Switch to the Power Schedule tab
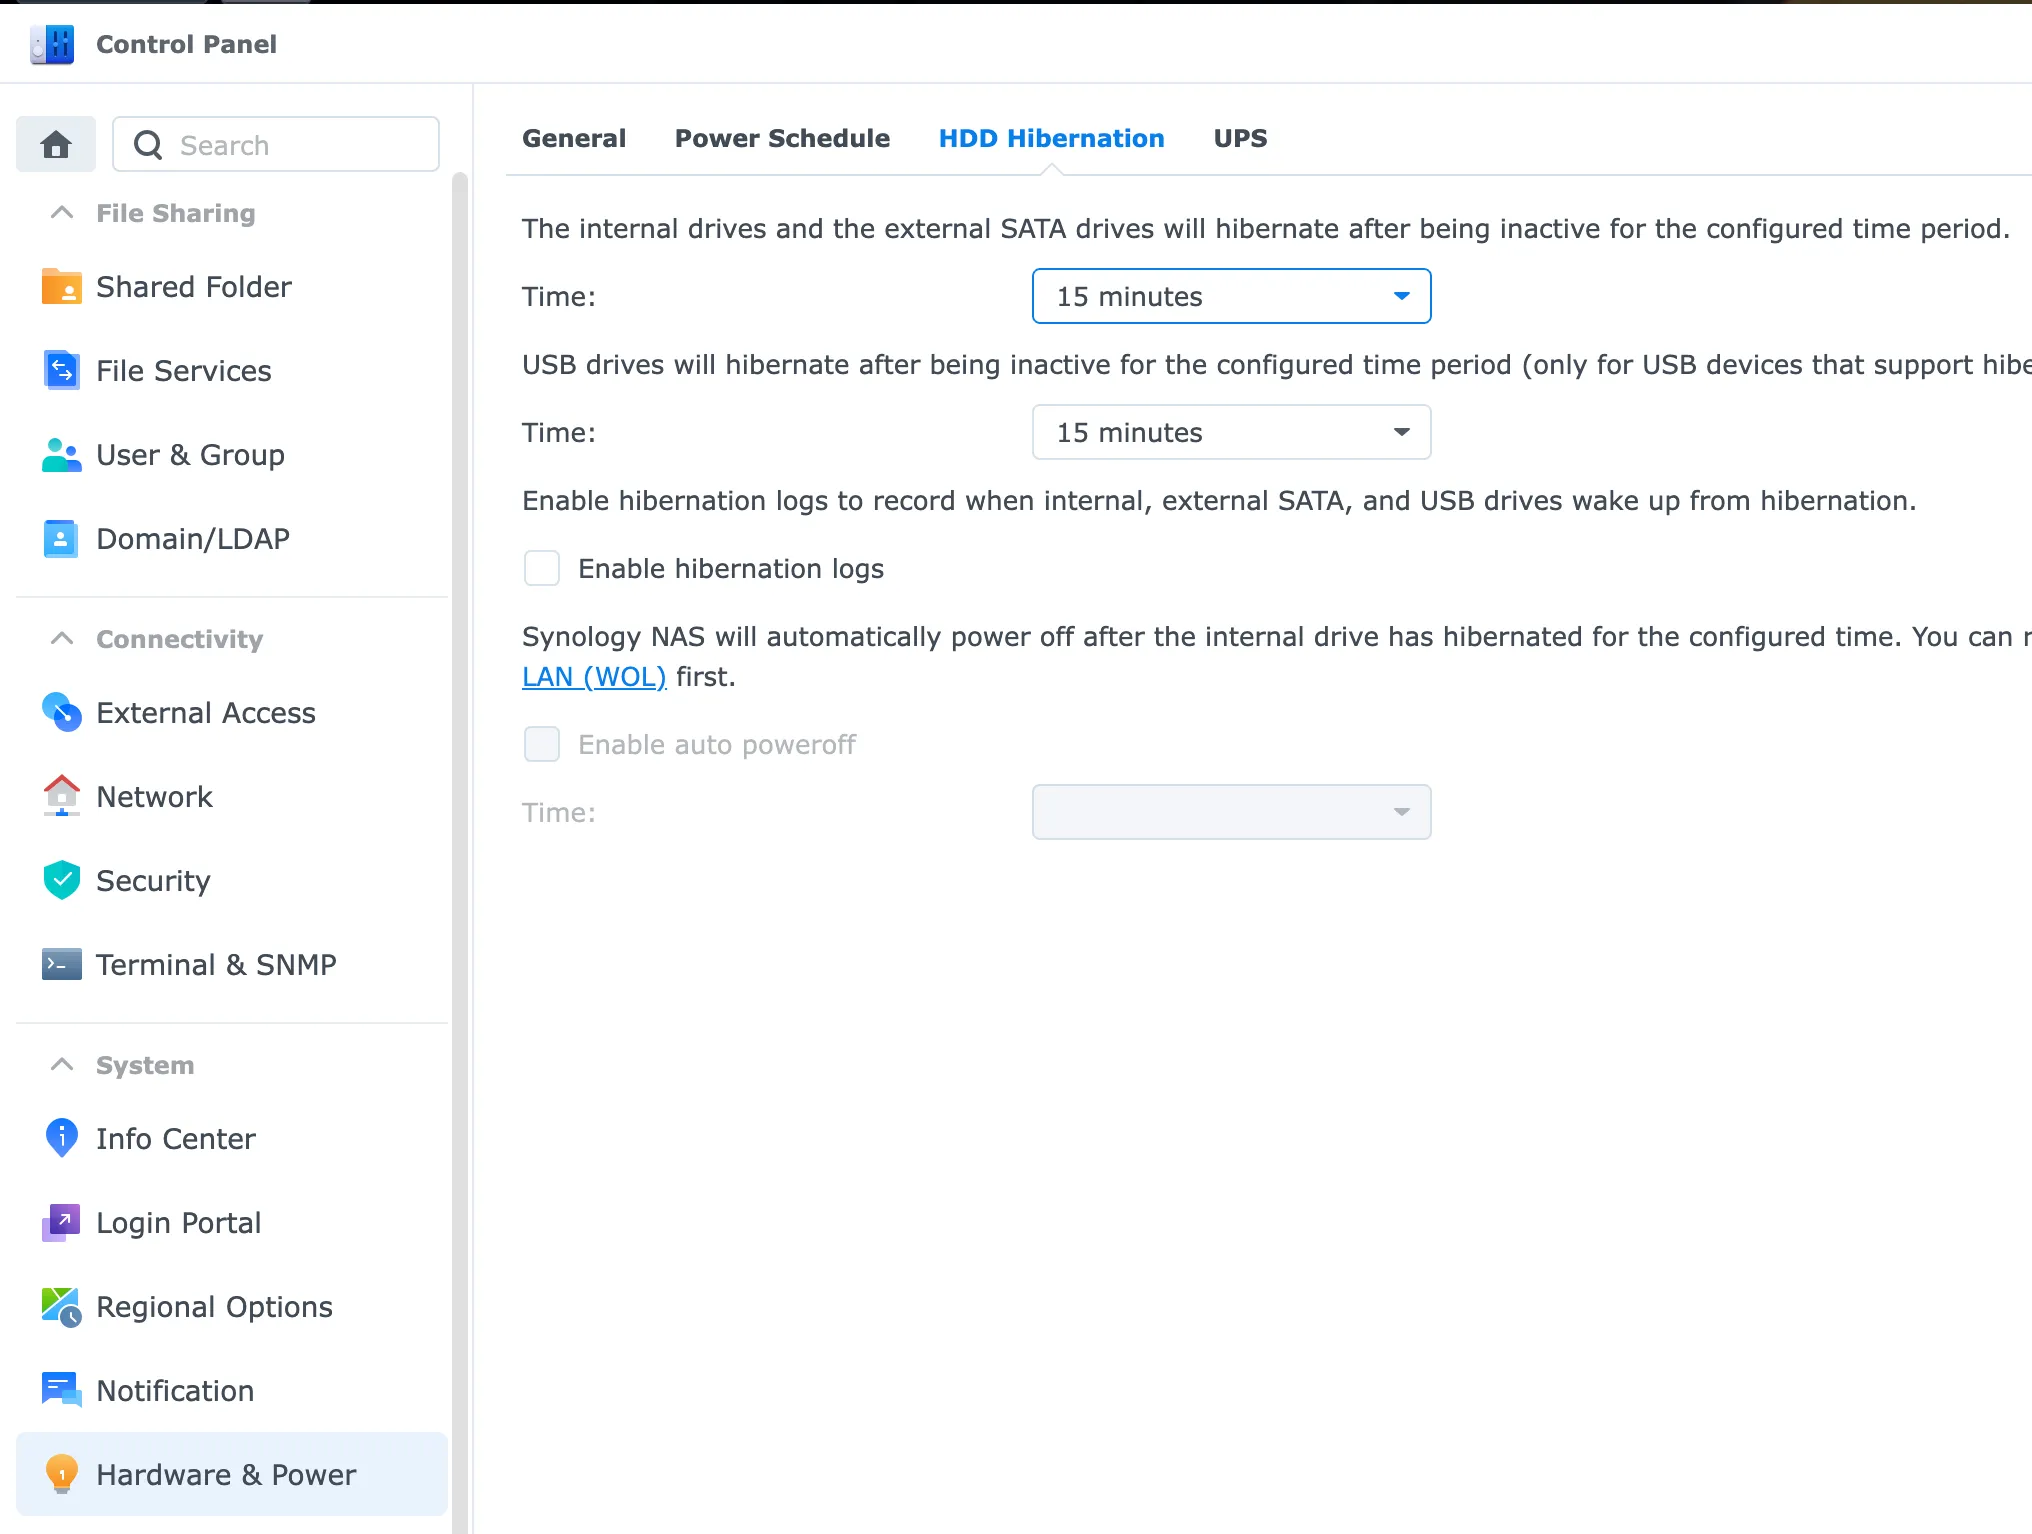 [782, 139]
